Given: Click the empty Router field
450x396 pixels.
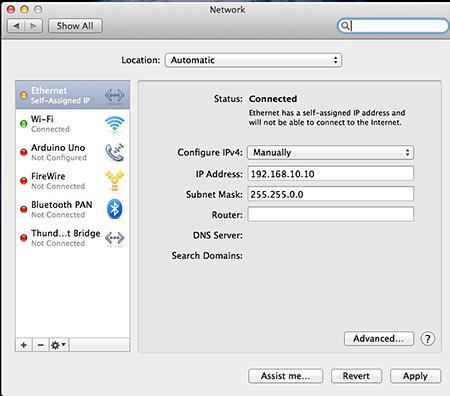Looking at the screenshot, I should pyautogui.click(x=330, y=214).
